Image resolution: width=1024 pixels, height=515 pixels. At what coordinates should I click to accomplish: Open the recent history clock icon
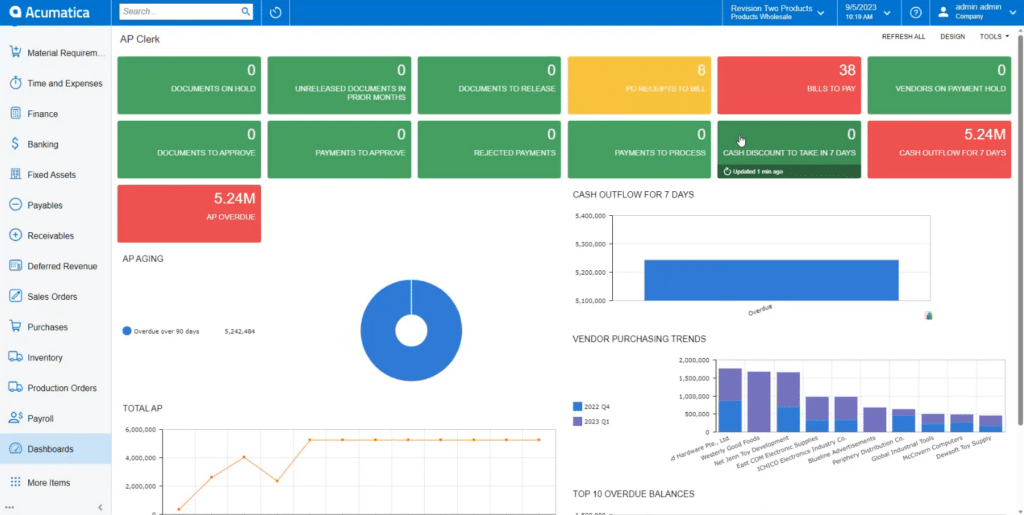click(275, 12)
